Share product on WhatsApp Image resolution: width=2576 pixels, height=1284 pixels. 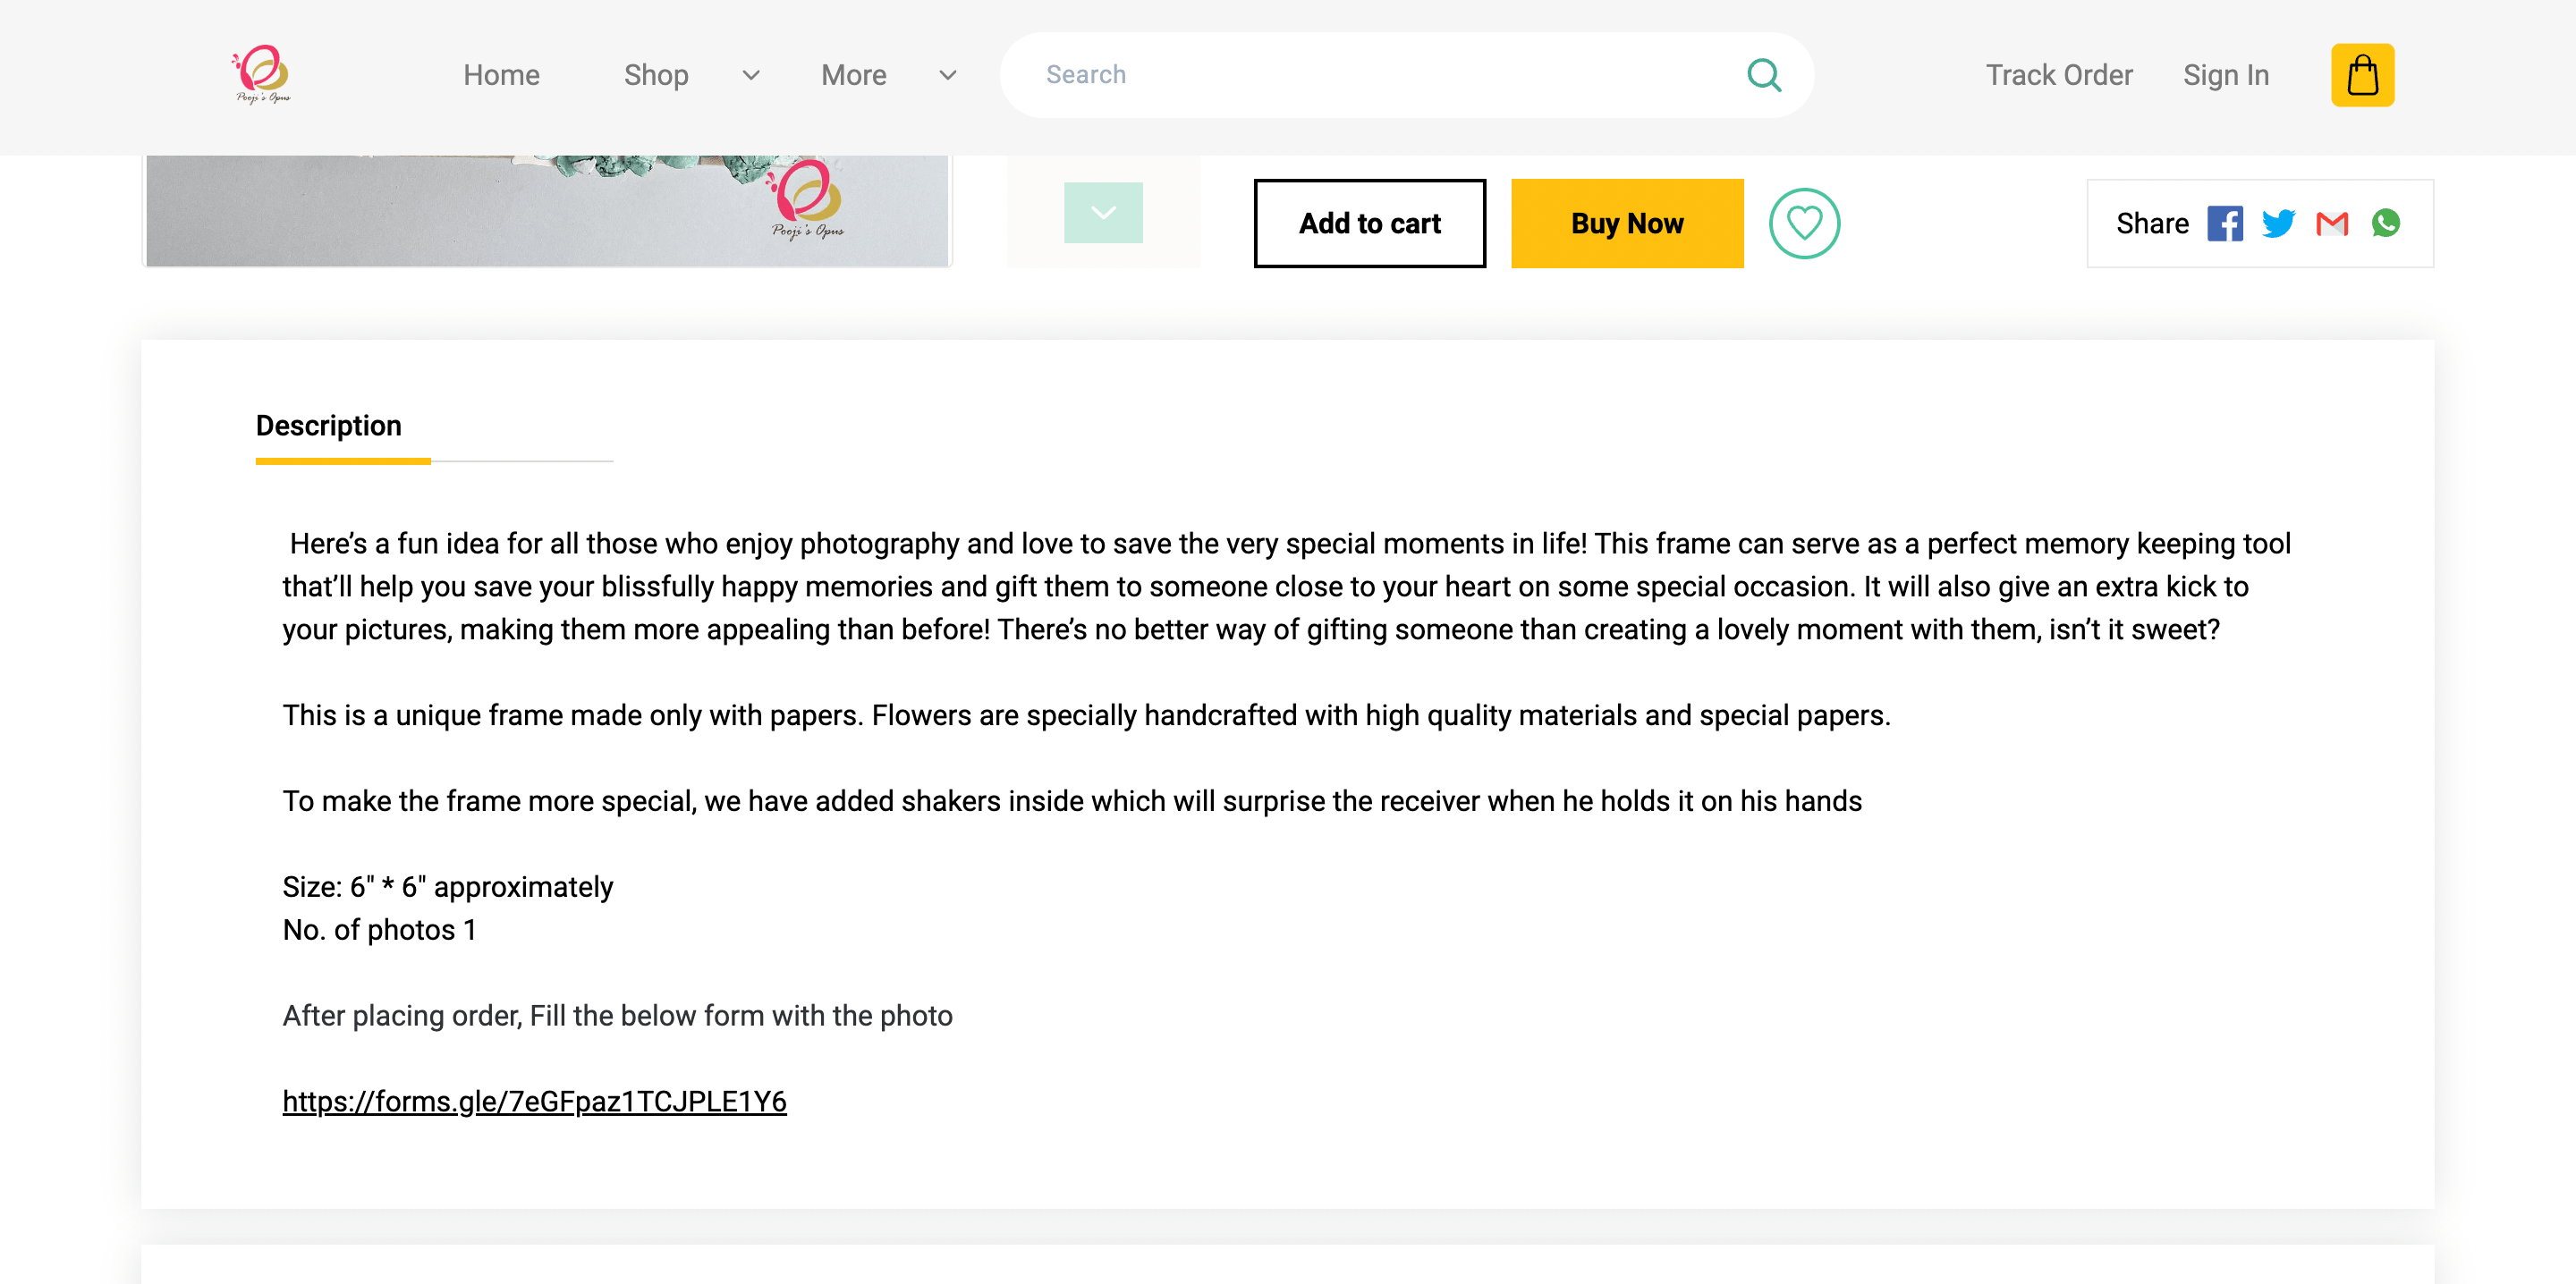[x=2385, y=223]
